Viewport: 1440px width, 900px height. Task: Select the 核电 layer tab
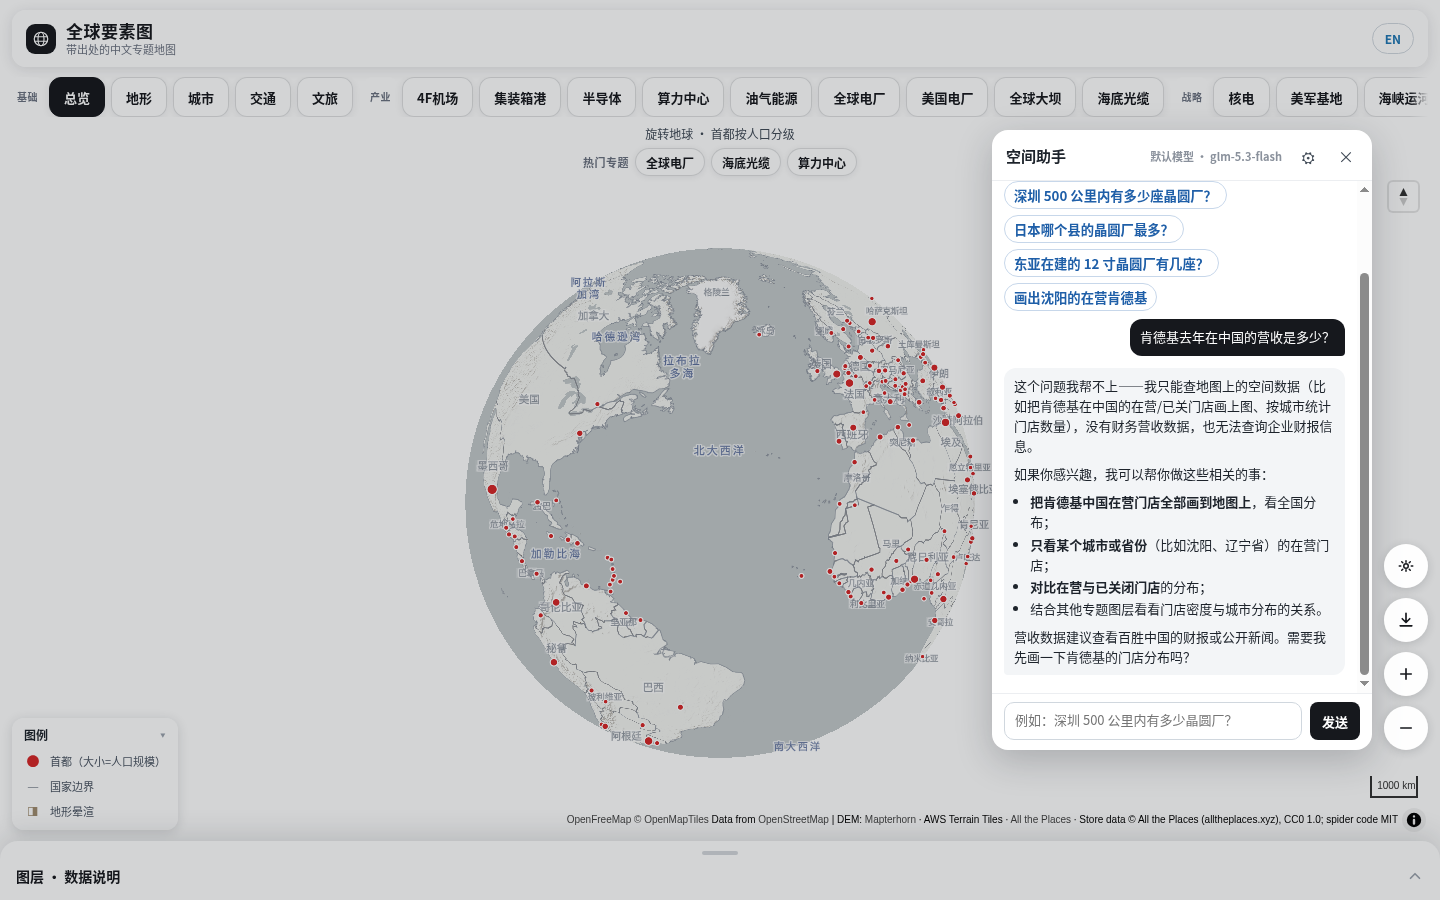pyautogui.click(x=1241, y=97)
